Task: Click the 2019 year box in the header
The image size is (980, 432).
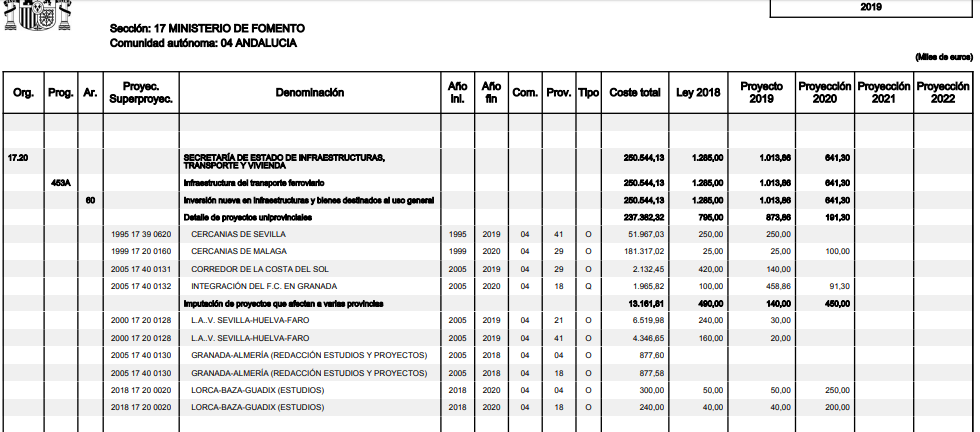Action: pos(870,7)
